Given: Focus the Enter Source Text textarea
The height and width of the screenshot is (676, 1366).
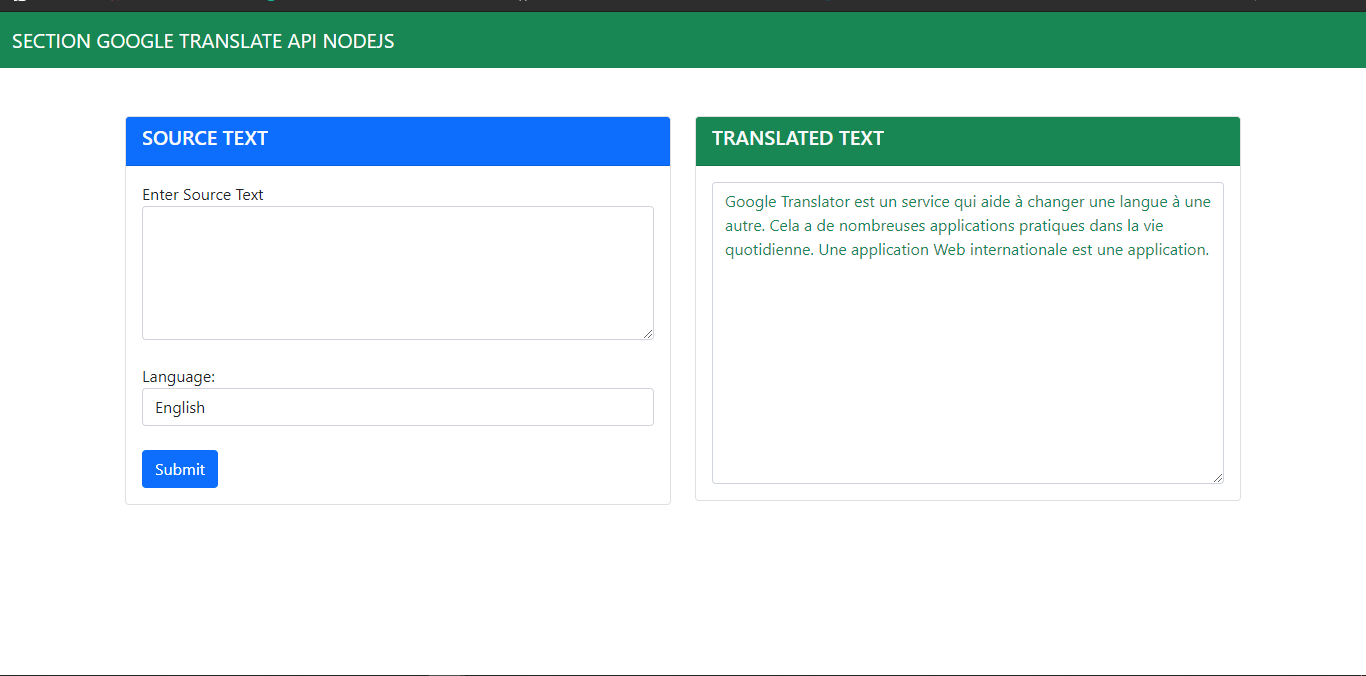Looking at the screenshot, I should (398, 273).
